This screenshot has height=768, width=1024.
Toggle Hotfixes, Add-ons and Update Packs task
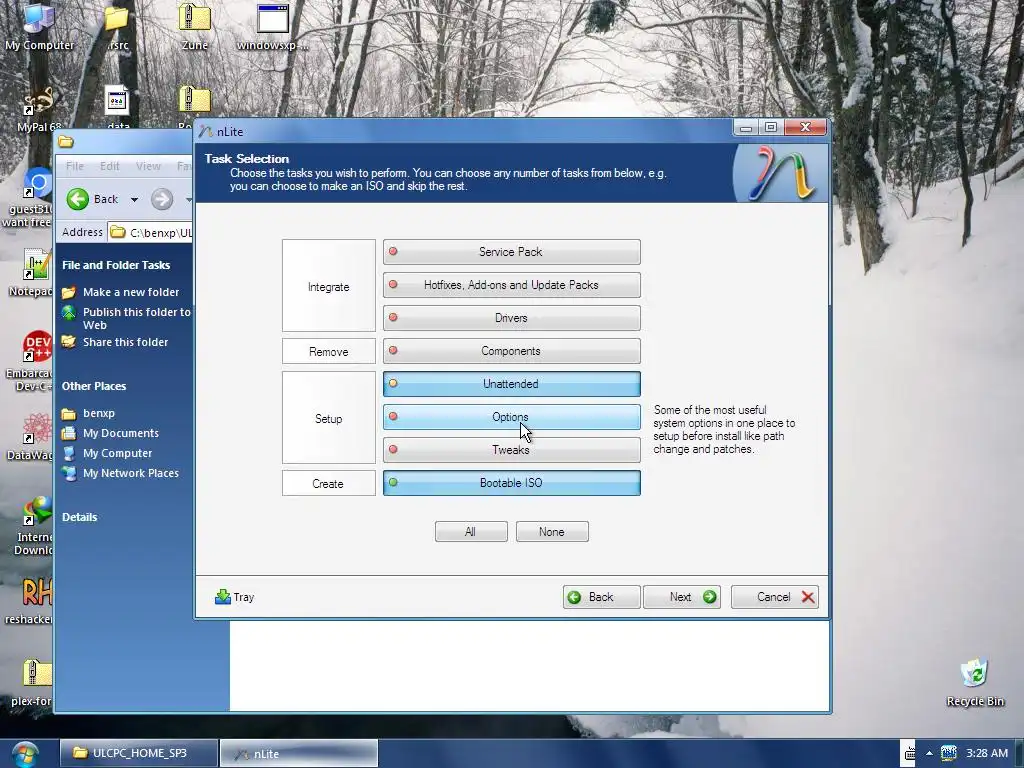click(x=511, y=285)
